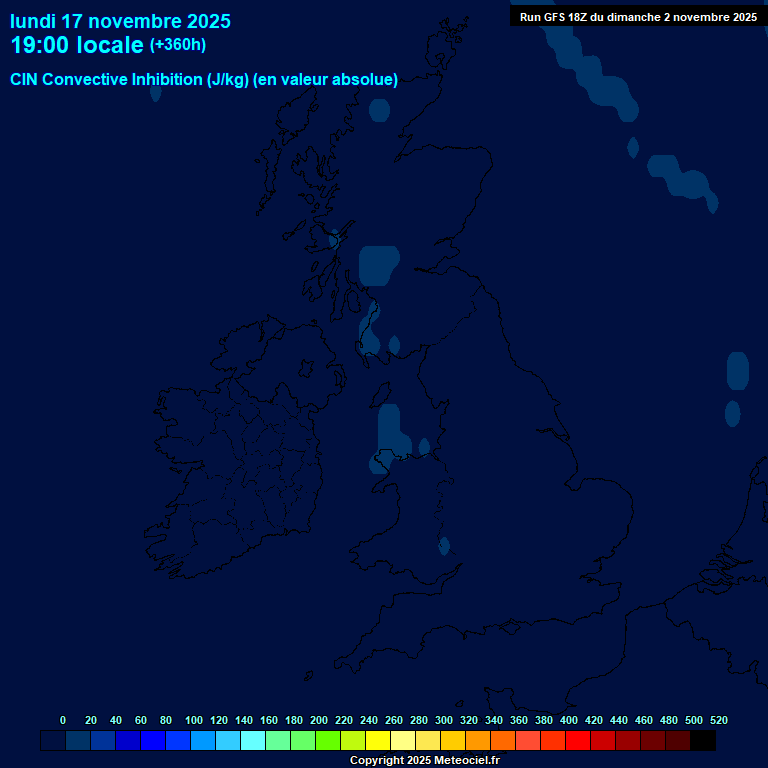Screen dimensions: 768x768
Task: Click the '19:00 locale' time label
Action: (x=77, y=46)
